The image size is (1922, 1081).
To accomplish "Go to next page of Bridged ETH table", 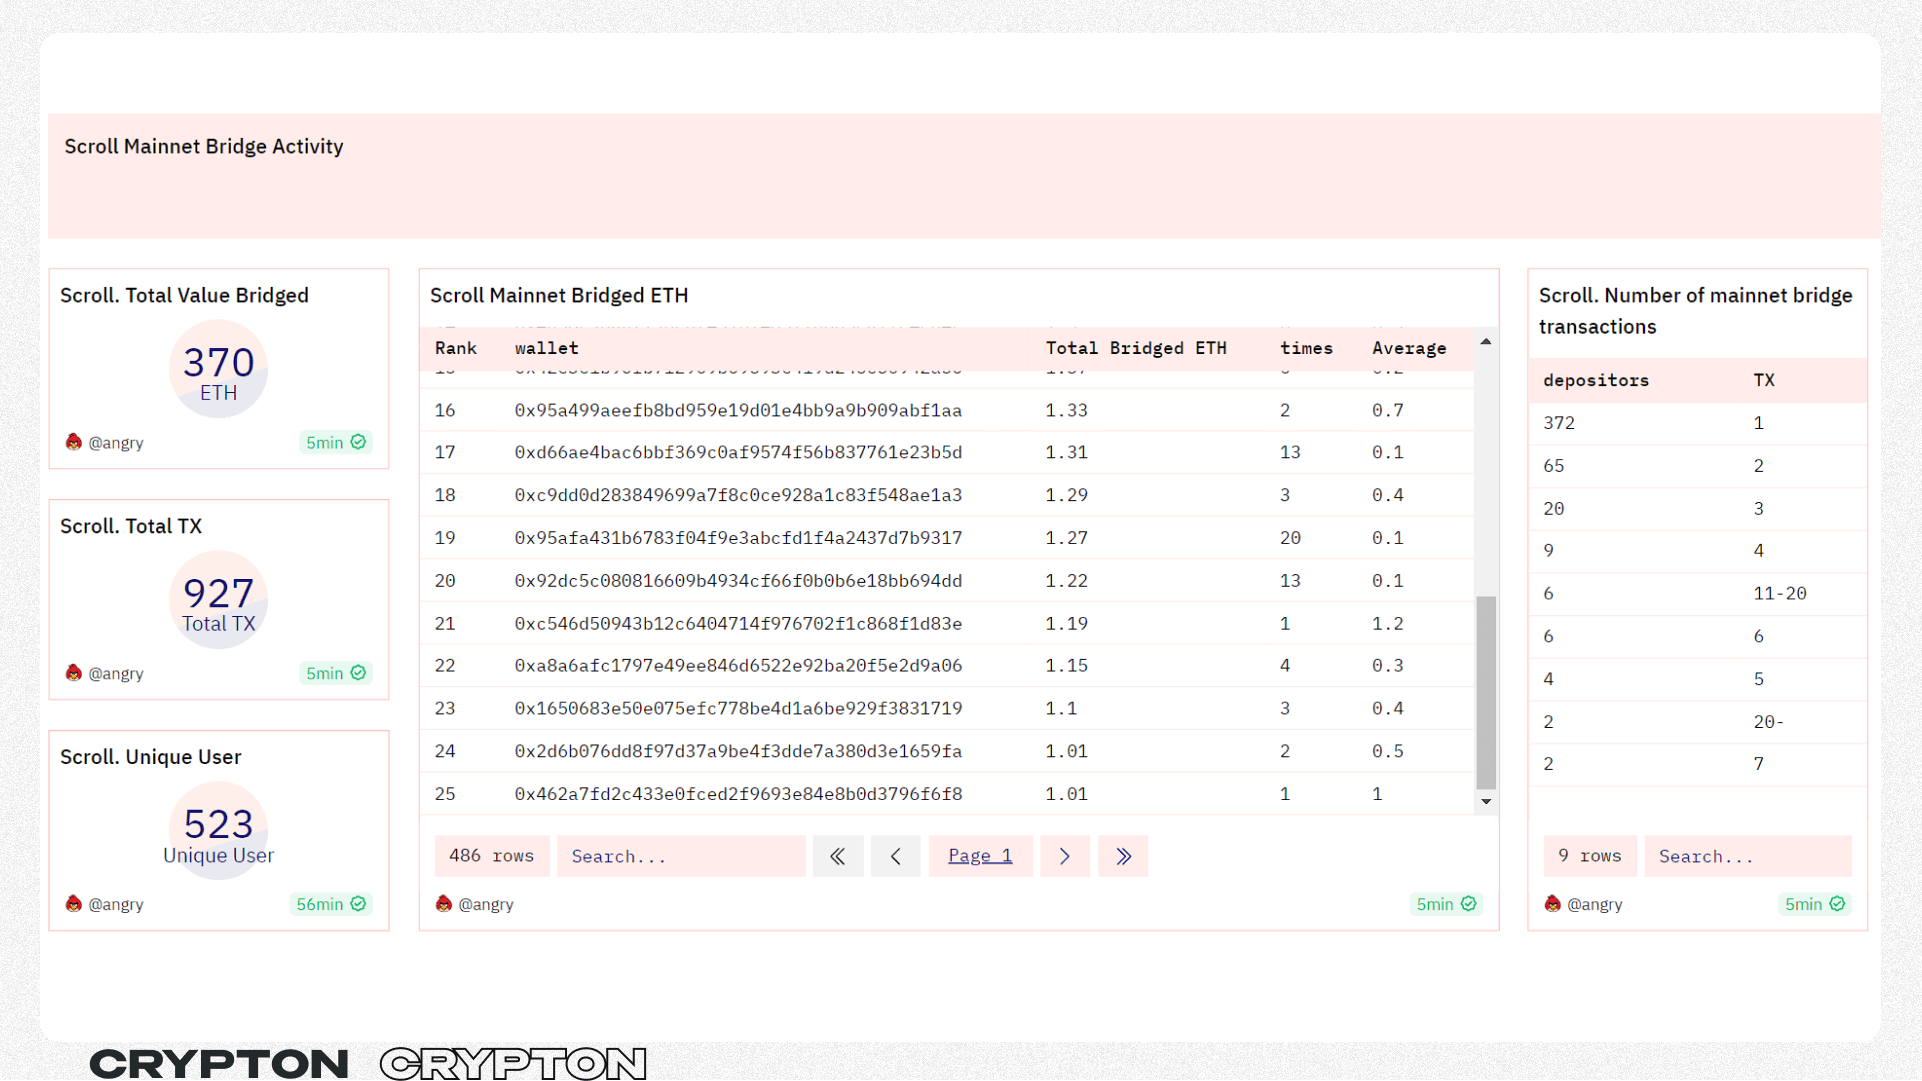I will [1065, 856].
